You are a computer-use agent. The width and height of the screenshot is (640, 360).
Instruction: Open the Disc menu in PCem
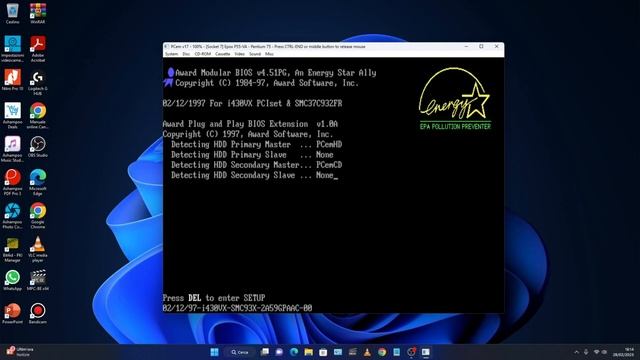coord(186,54)
